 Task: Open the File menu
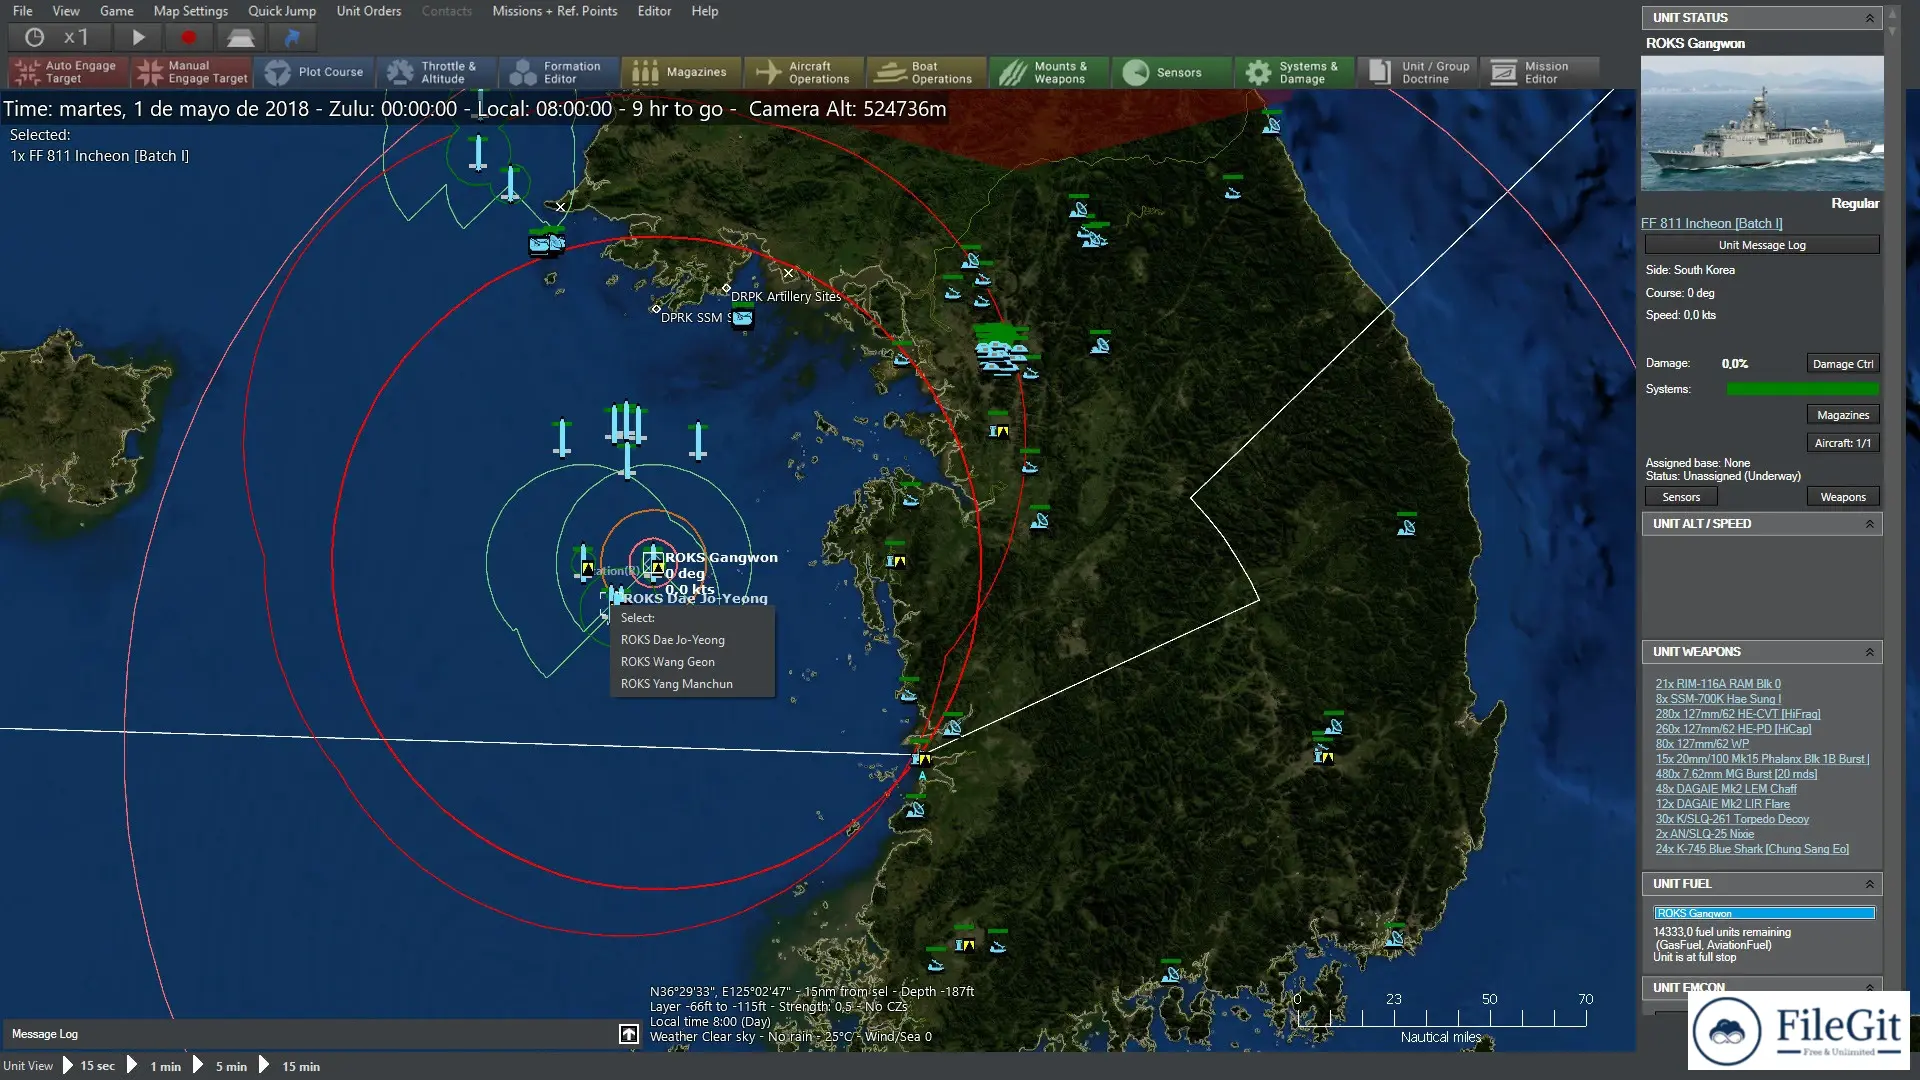[22, 11]
